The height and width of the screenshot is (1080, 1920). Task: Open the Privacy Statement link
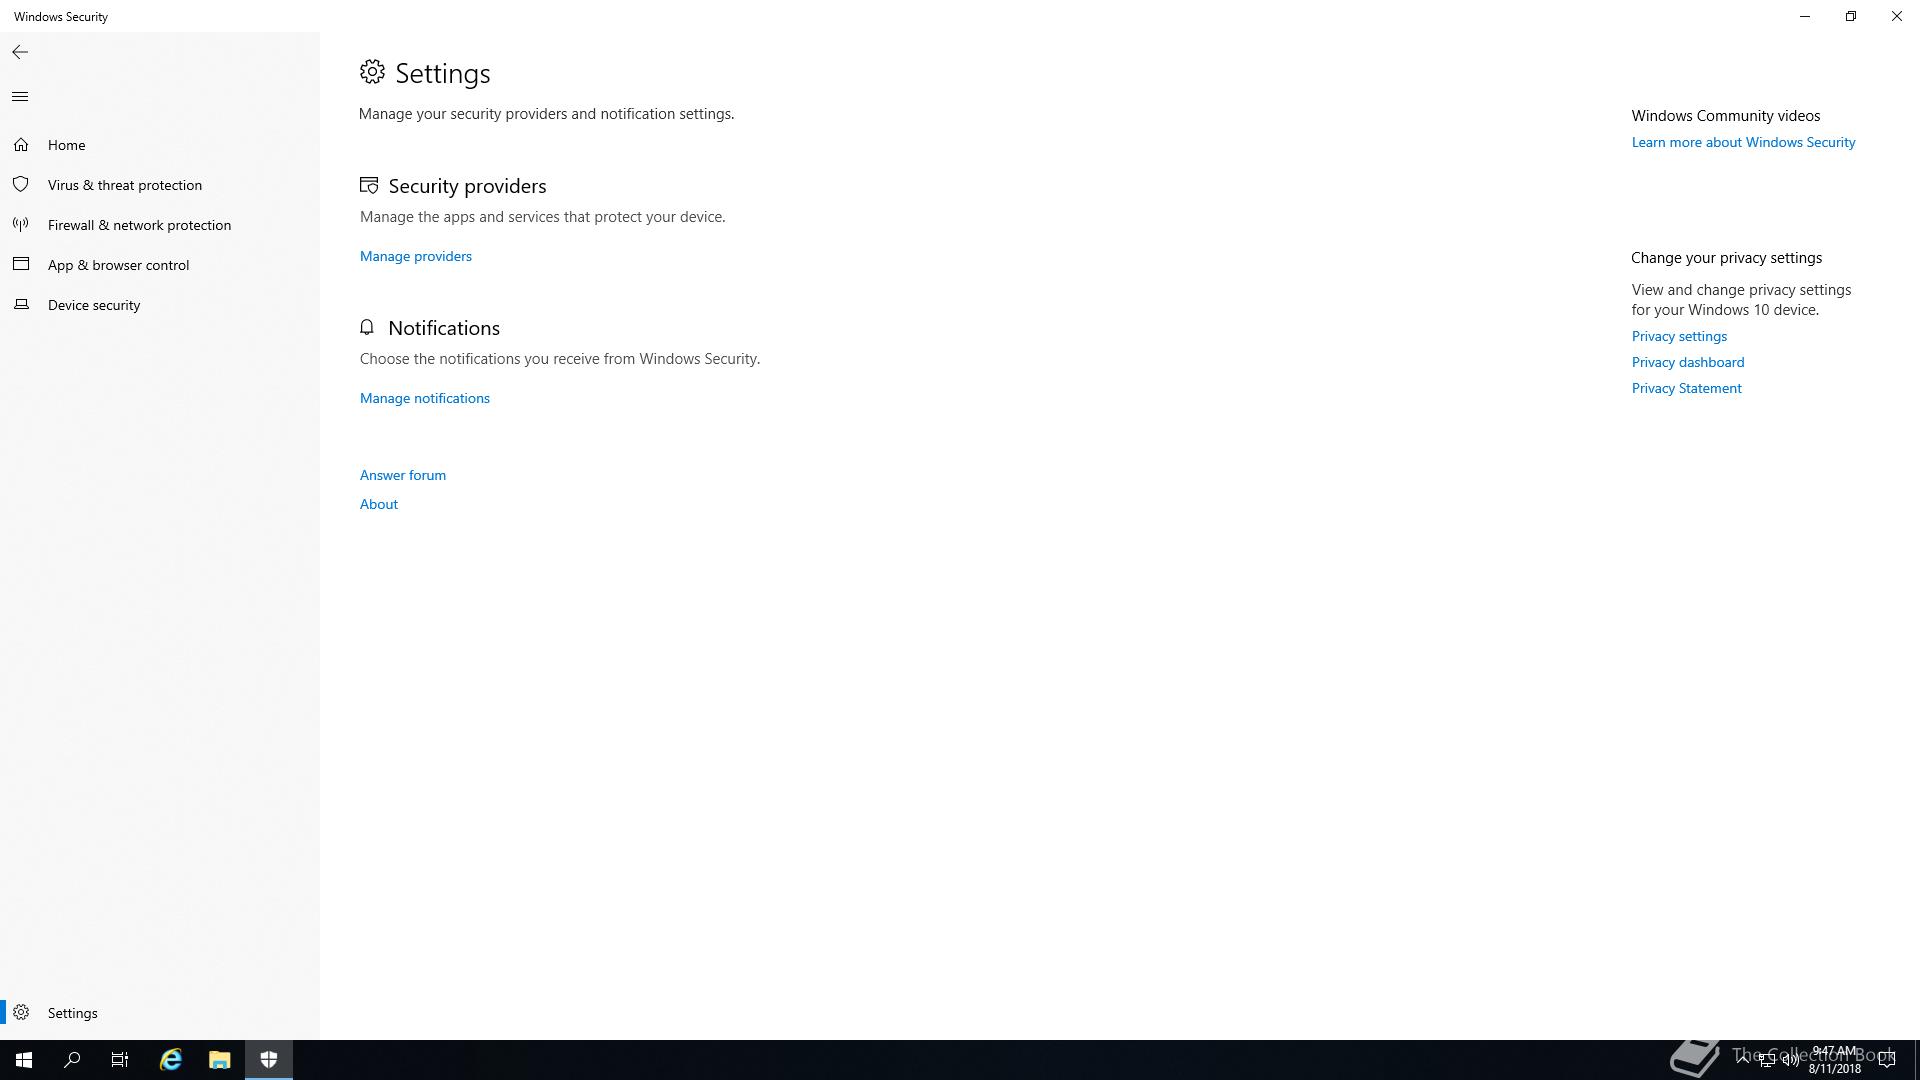[1686, 389]
